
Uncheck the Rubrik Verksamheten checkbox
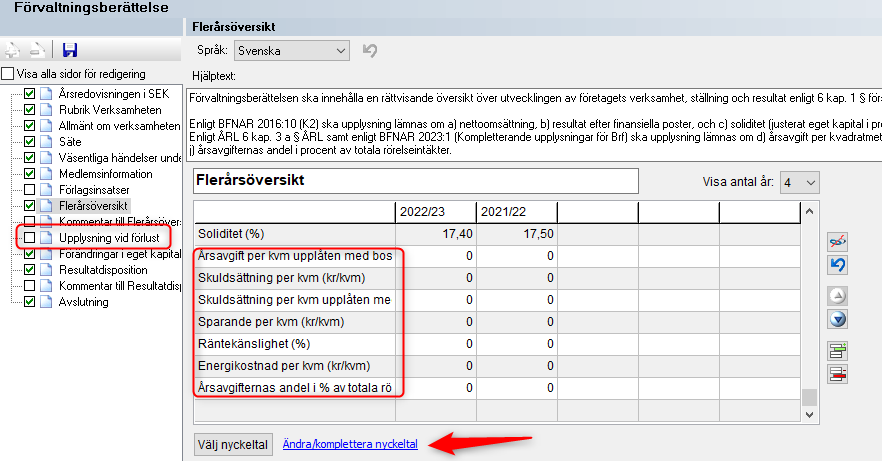coord(30,110)
